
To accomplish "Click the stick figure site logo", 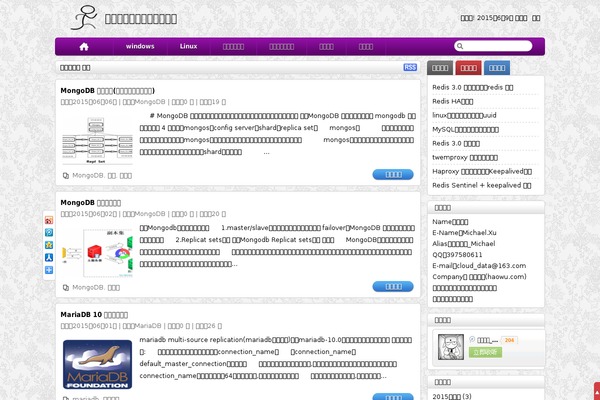I will coord(84,18).
